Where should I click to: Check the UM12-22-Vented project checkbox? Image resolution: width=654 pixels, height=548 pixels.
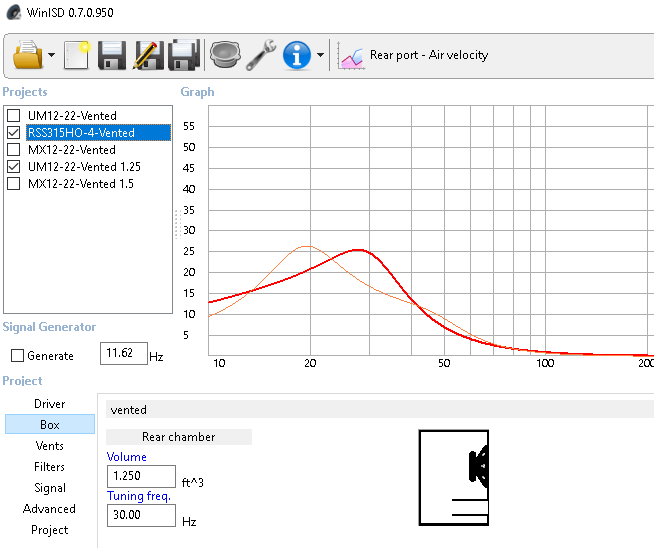pos(13,116)
